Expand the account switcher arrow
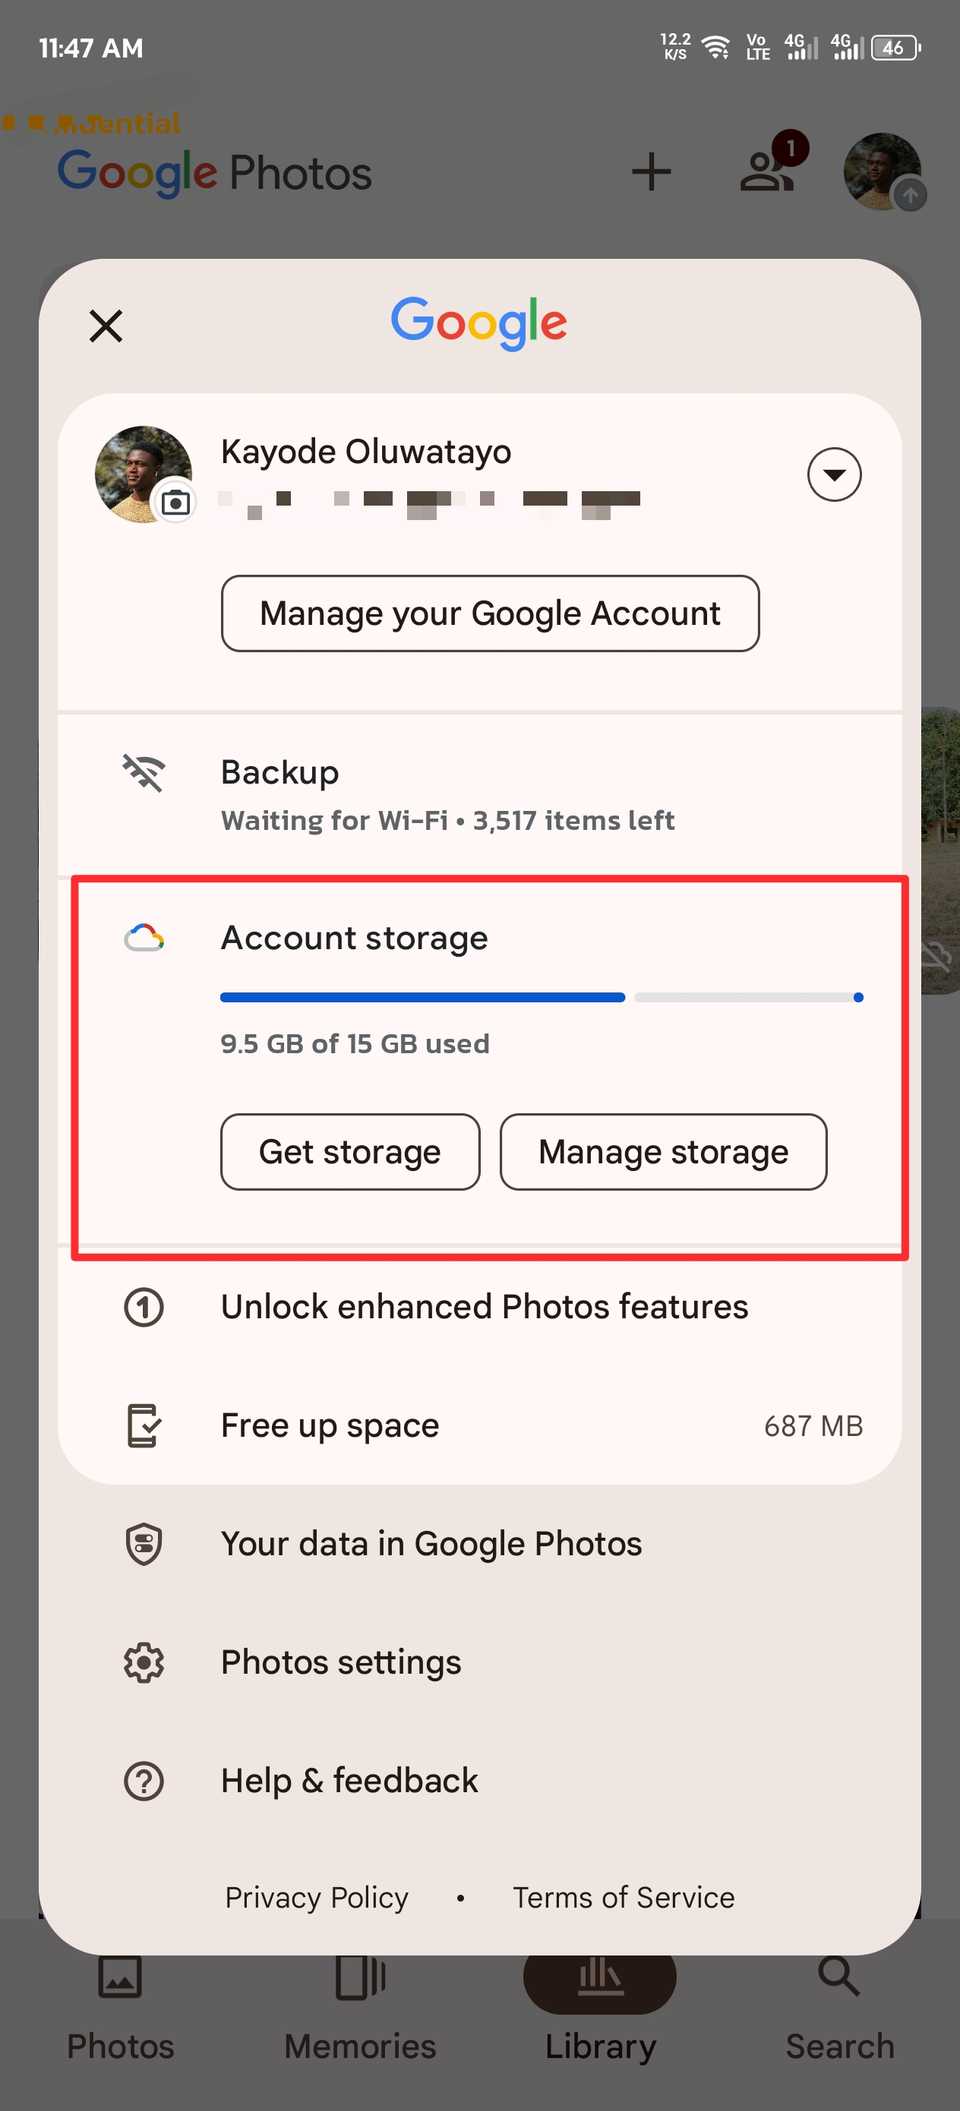 pos(834,474)
